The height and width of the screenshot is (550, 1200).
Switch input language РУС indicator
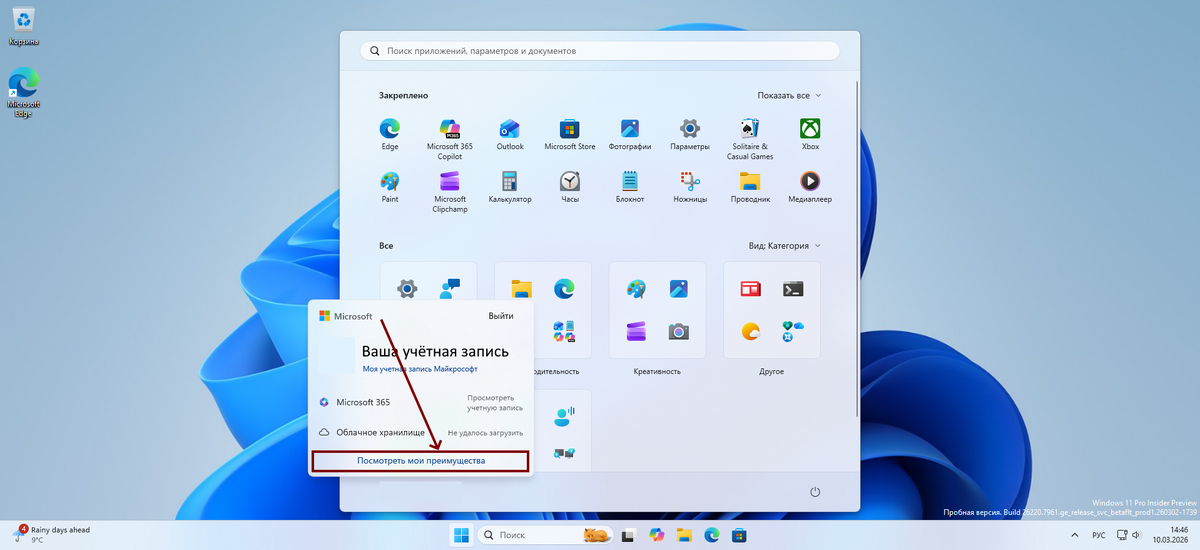coord(1098,535)
